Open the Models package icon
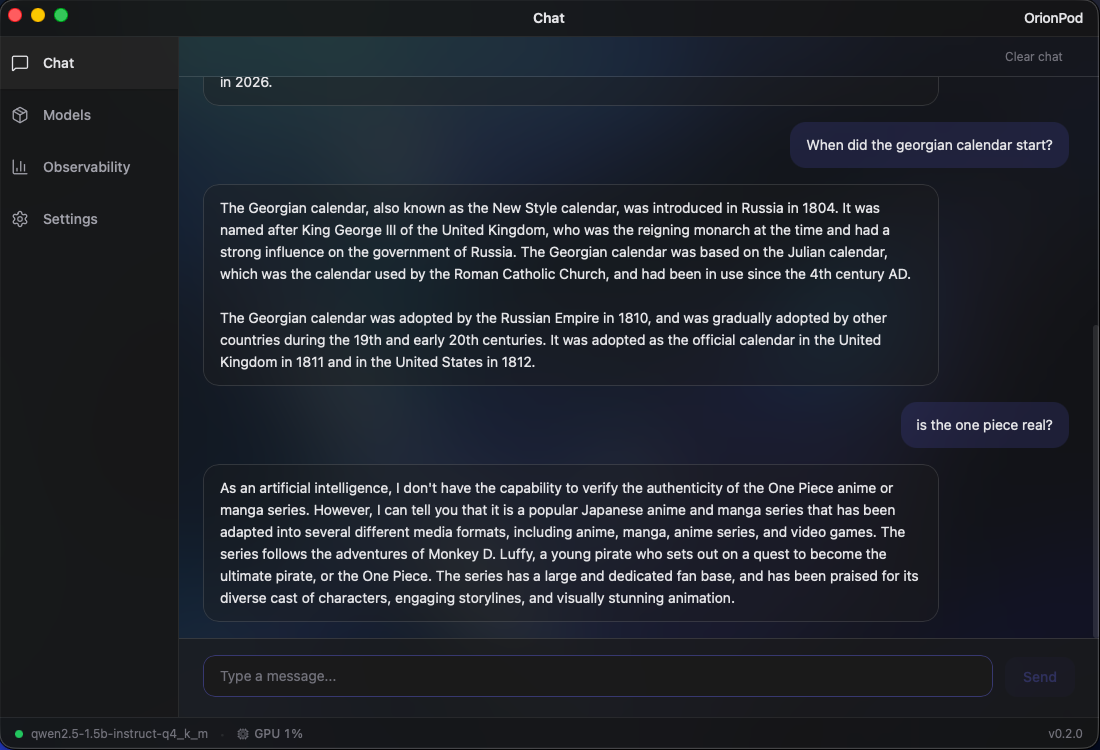 20,115
